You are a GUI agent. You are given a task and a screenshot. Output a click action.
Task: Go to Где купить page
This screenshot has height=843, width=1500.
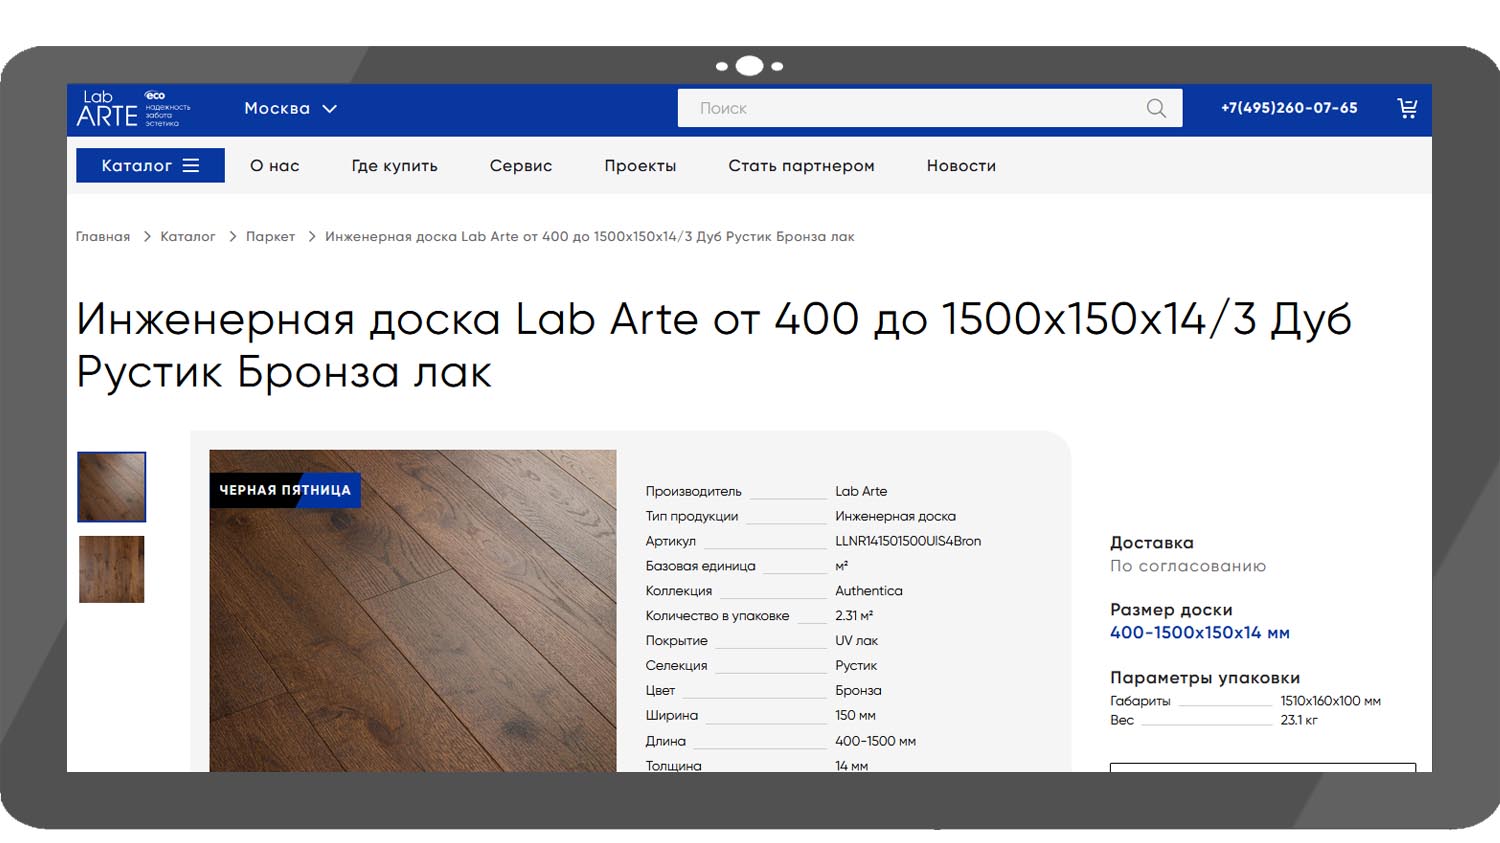(394, 166)
